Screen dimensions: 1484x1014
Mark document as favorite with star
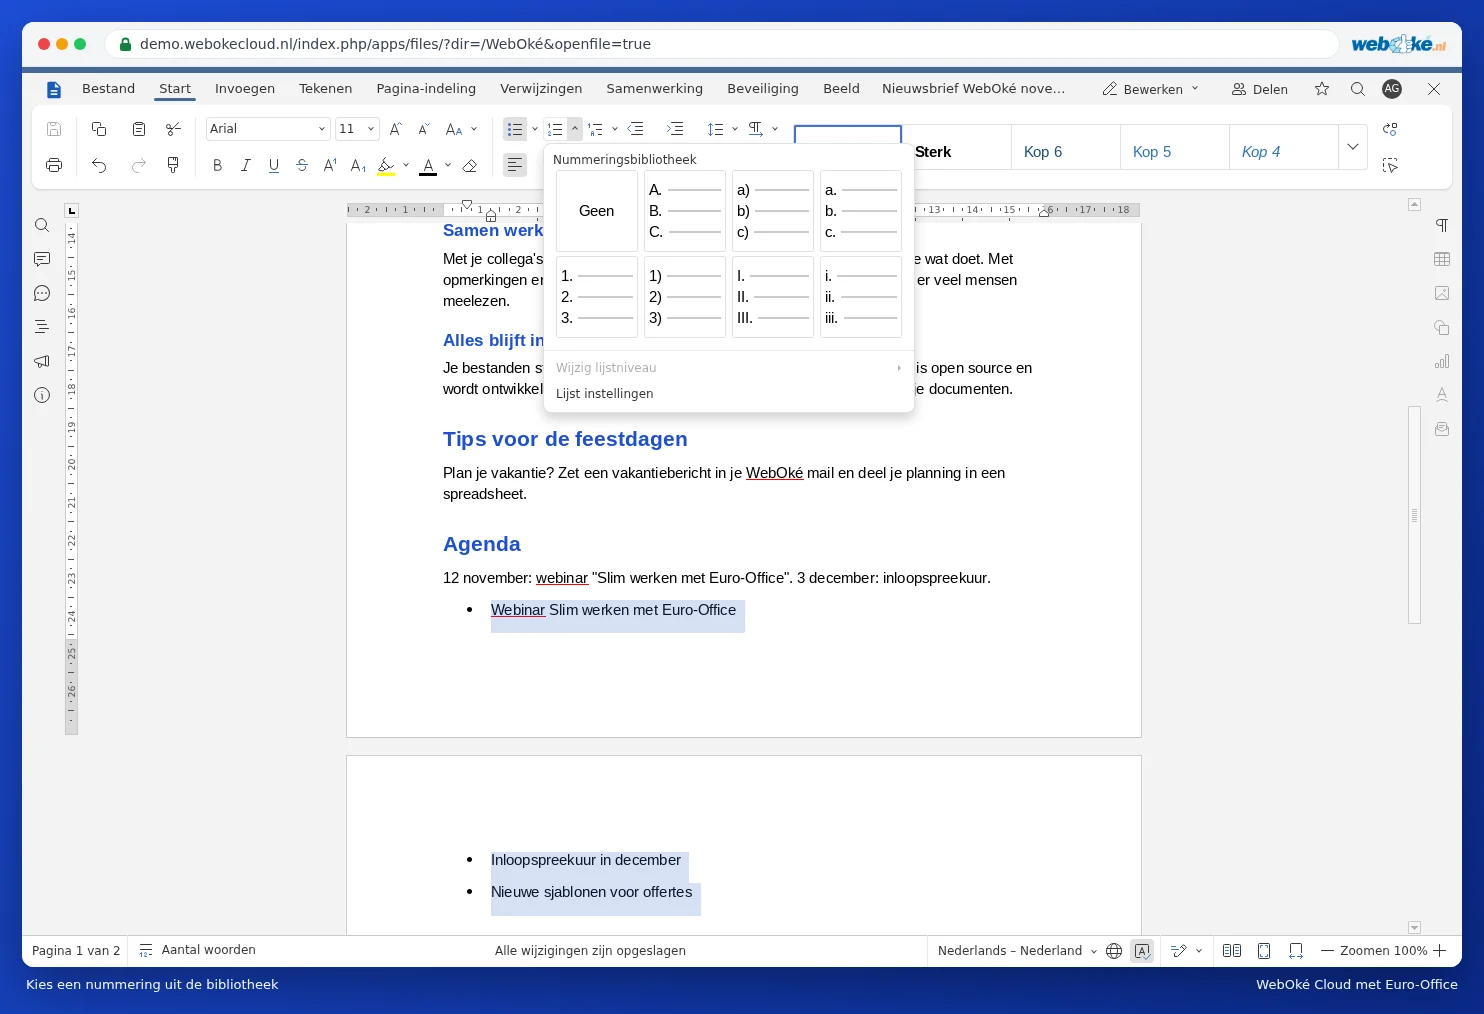click(1322, 89)
